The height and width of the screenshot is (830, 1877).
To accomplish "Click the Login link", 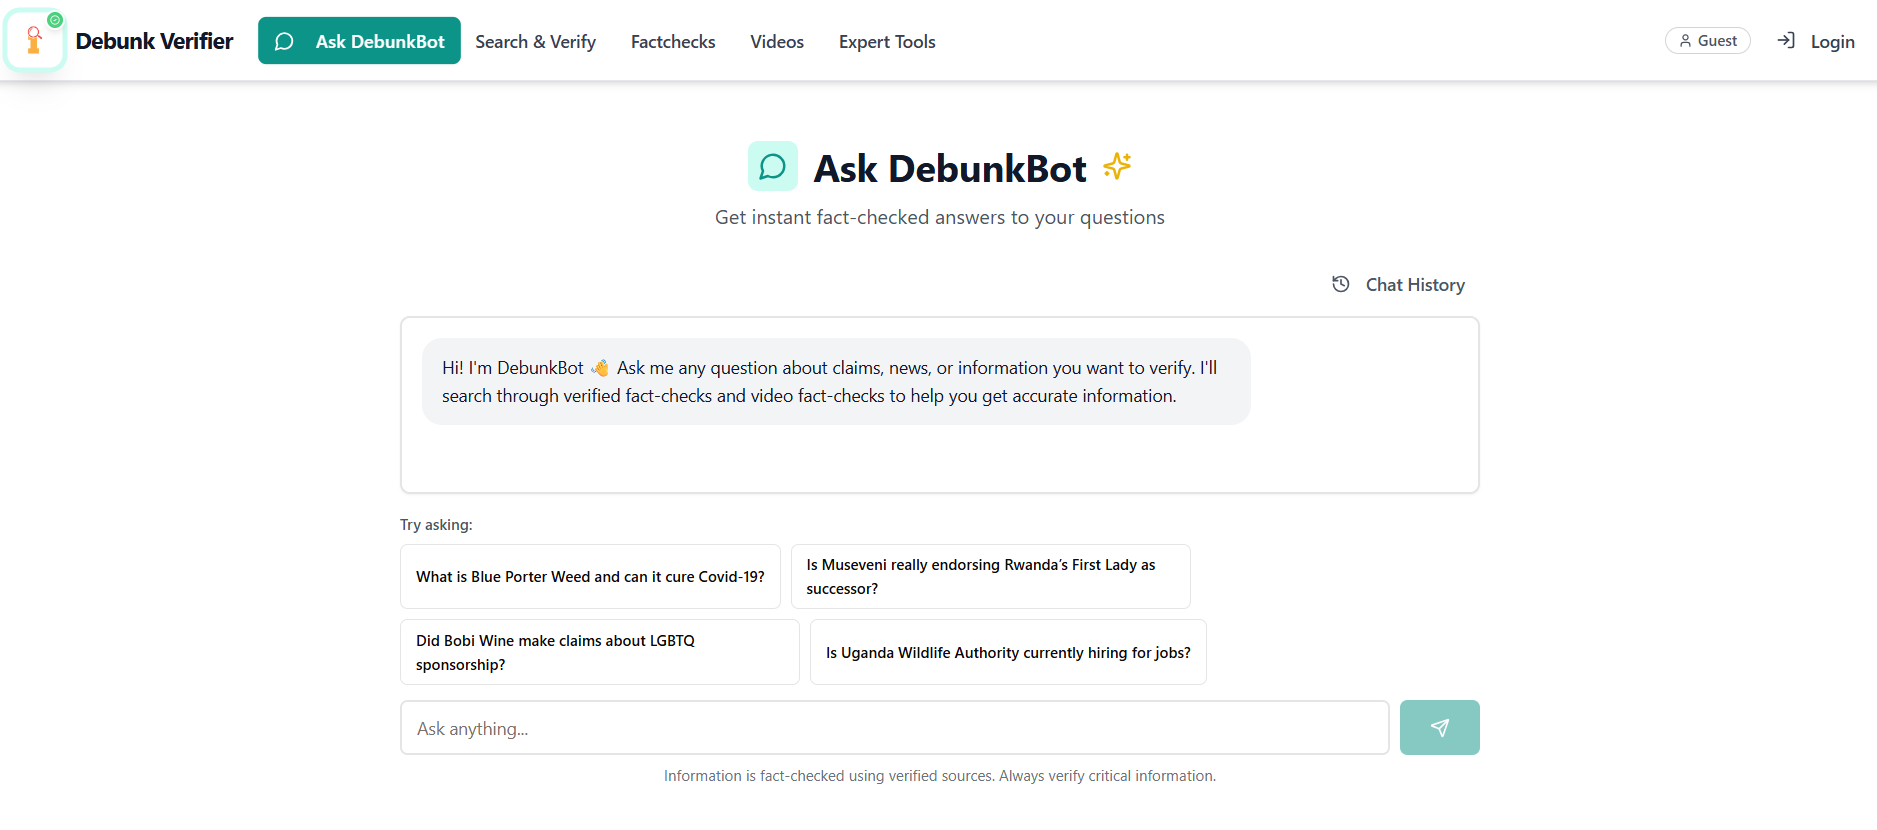I will tap(1832, 42).
